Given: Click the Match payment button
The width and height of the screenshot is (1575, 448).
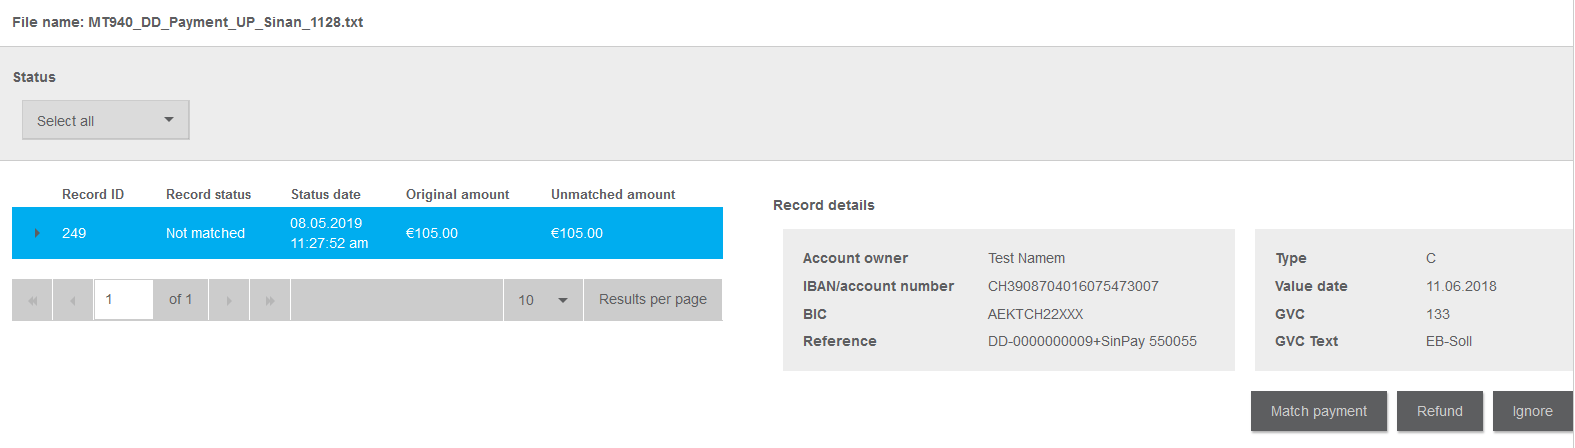Looking at the screenshot, I should point(1318,411).
